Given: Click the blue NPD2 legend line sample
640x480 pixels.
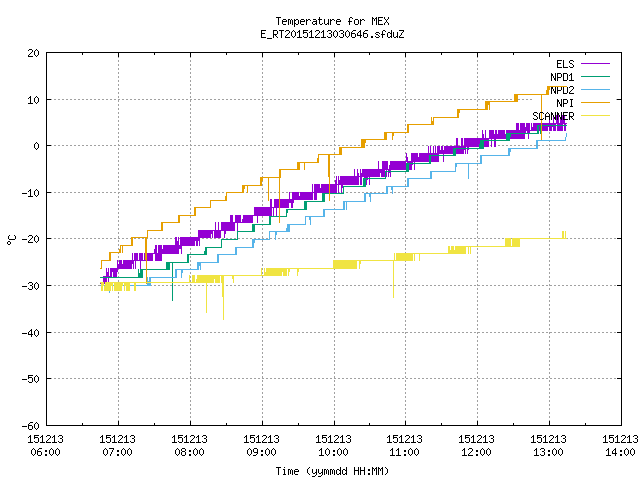Looking at the screenshot, I should 595,90.
